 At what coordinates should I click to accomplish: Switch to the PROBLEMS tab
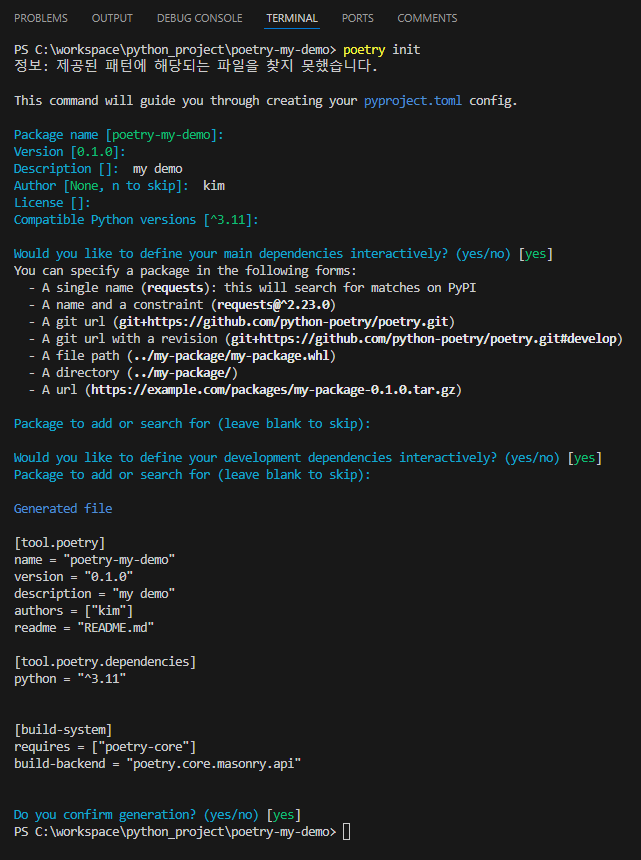pos(41,18)
